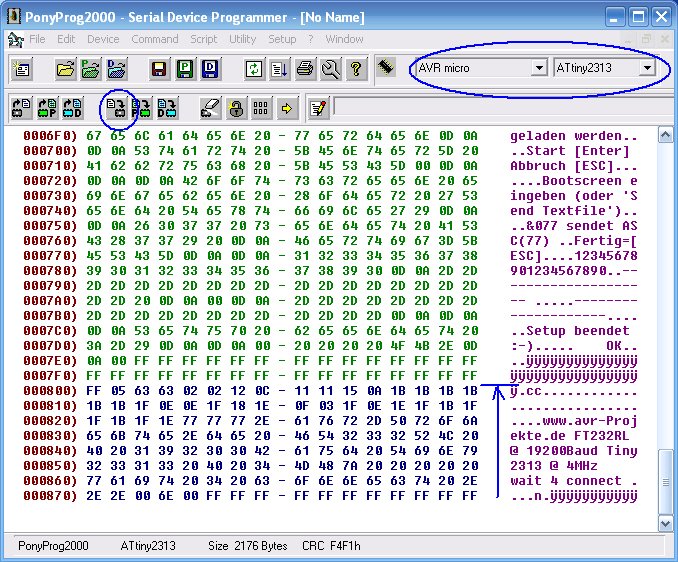
Task: Open a device file with the yellow folder icon
Action: (x=66, y=69)
